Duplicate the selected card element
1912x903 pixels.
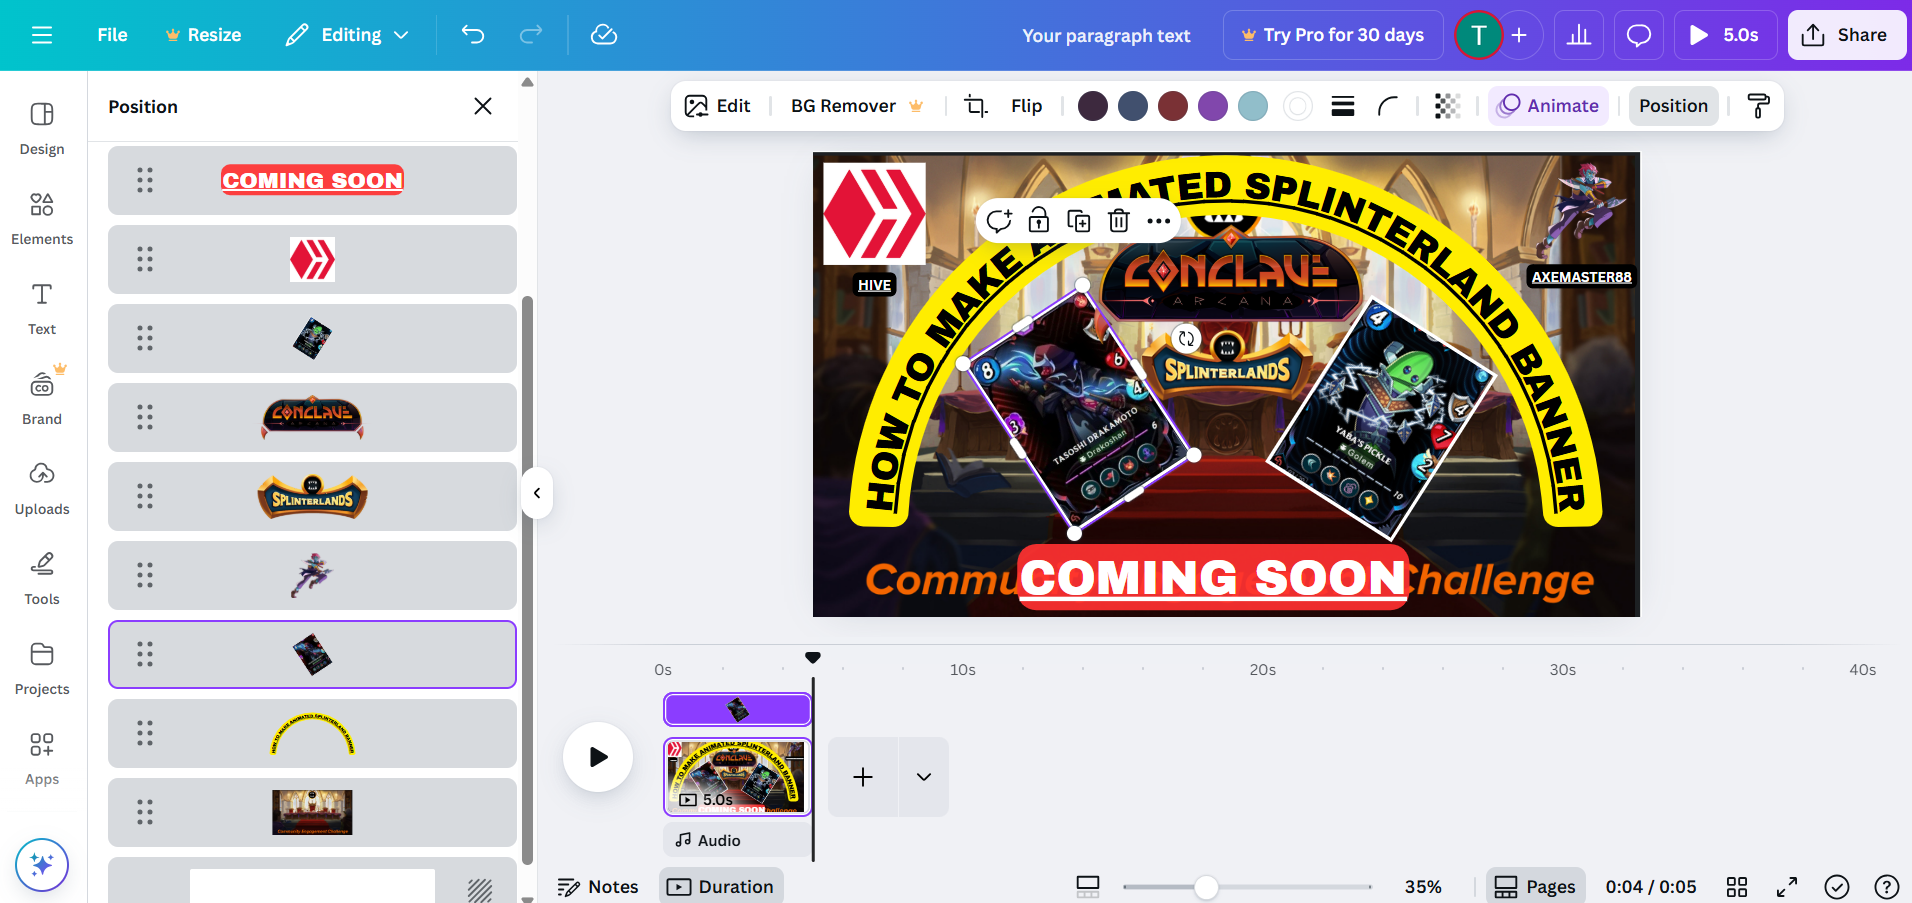tap(1079, 221)
